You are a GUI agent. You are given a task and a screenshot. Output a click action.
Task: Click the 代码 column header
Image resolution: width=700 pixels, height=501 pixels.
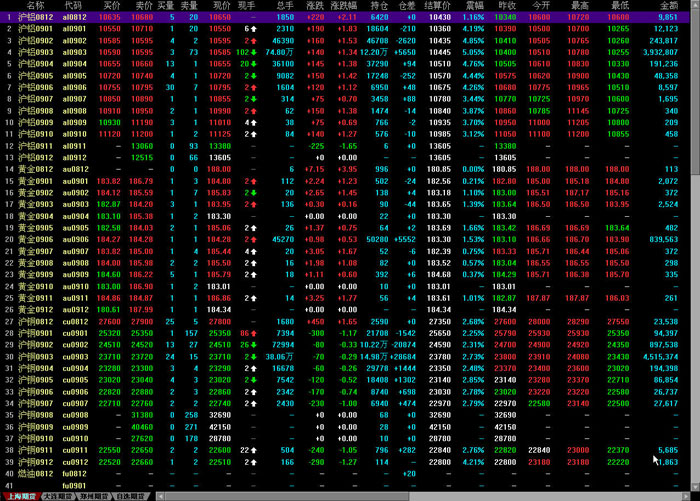click(x=74, y=6)
